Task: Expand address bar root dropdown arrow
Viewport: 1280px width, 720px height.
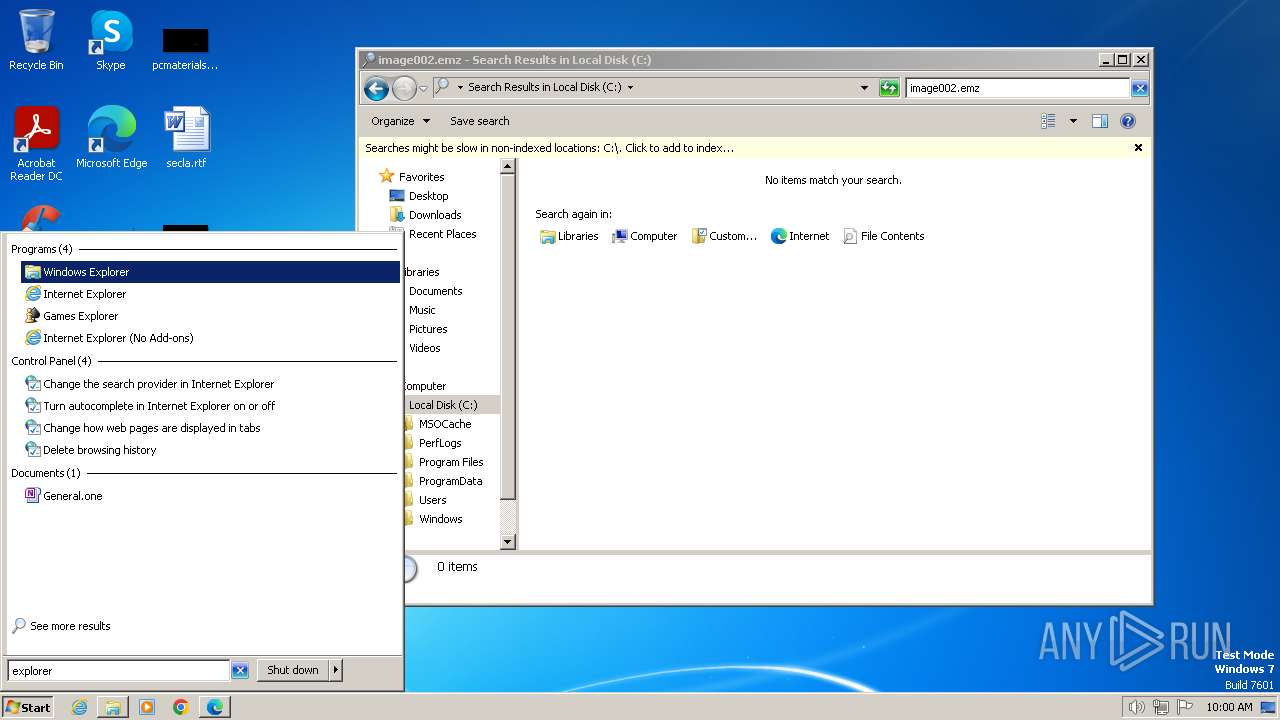Action: click(460, 87)
